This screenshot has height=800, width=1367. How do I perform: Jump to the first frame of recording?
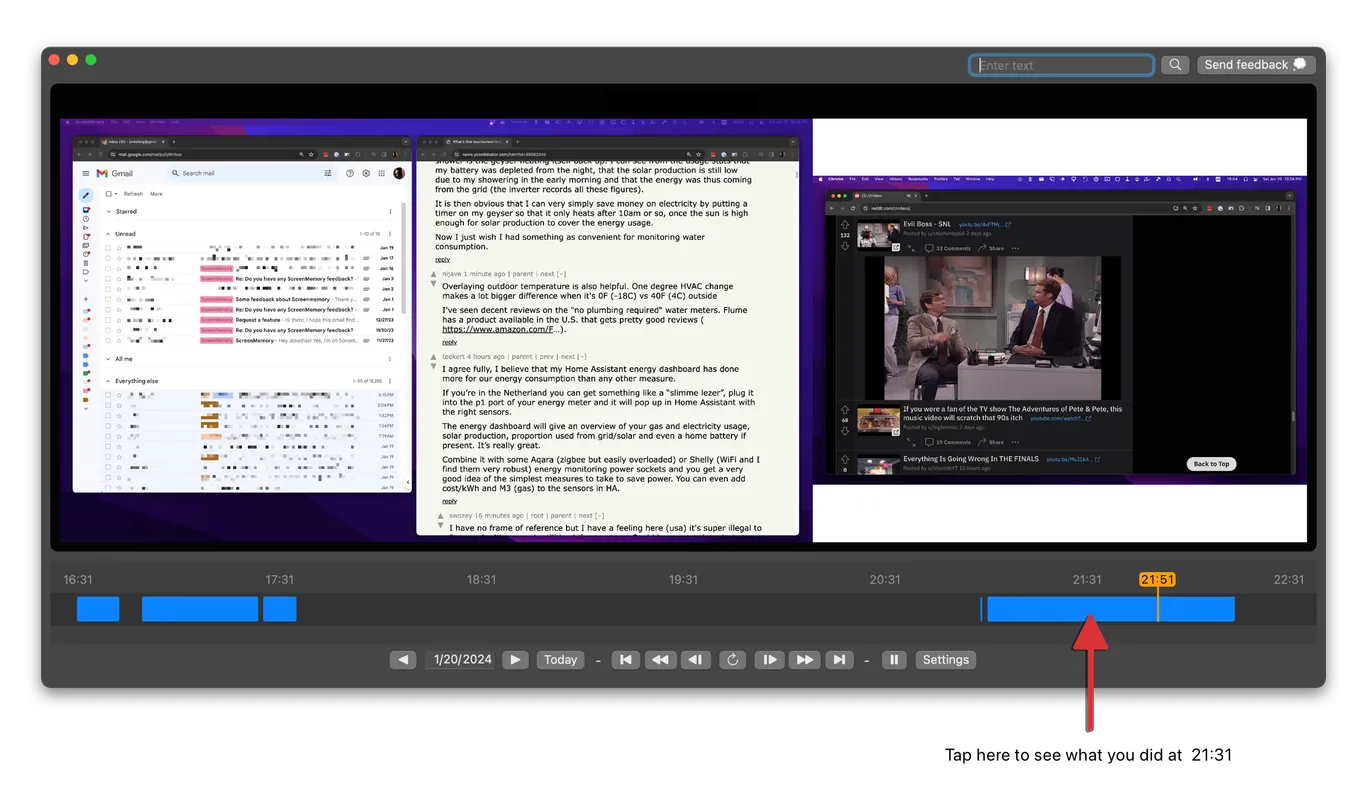click(625, 660)
